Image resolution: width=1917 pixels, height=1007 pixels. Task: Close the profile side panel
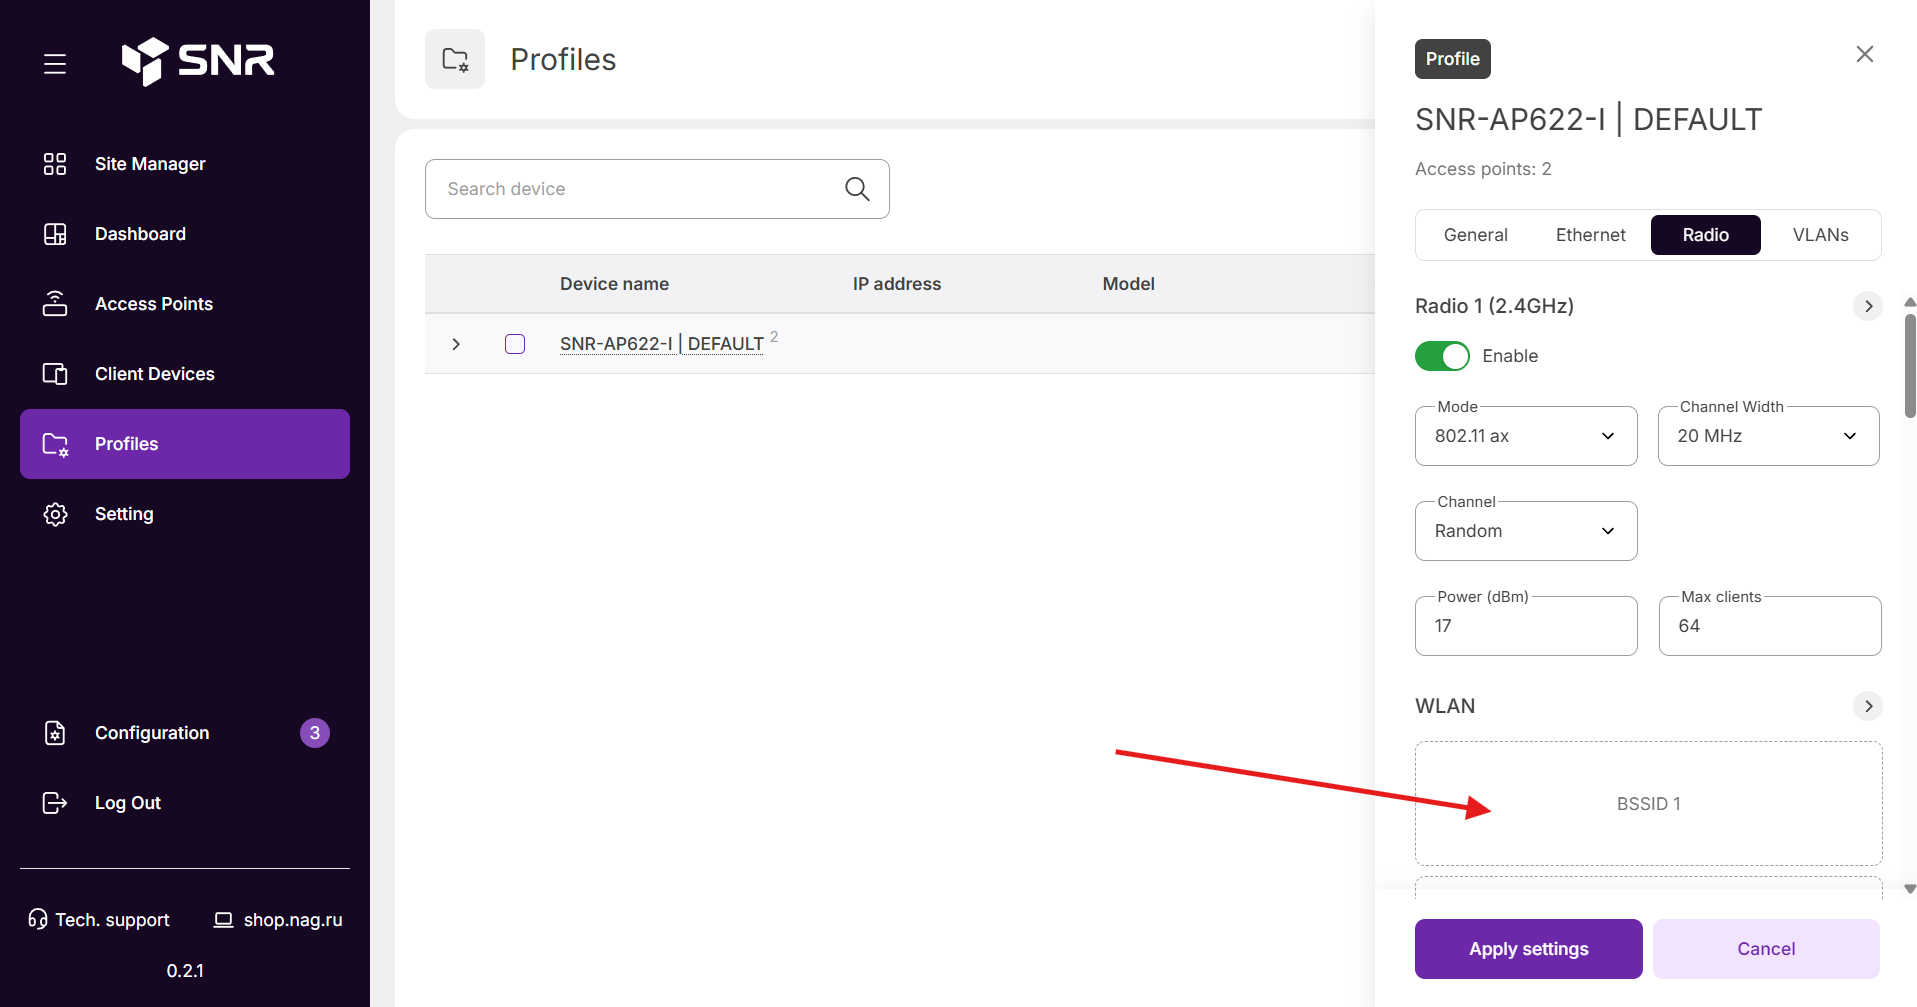(1865, 54)
